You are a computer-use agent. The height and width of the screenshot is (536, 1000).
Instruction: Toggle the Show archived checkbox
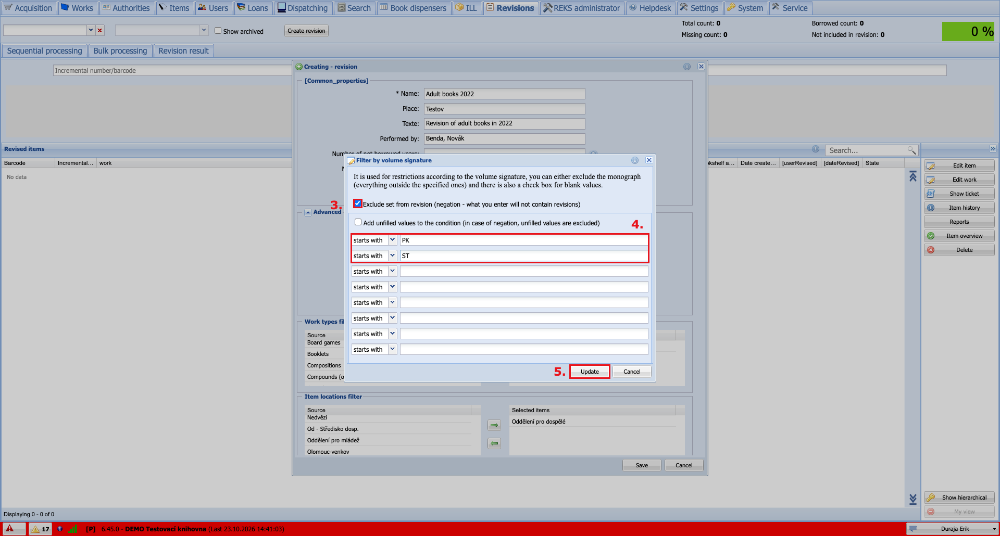coord(218,31)
